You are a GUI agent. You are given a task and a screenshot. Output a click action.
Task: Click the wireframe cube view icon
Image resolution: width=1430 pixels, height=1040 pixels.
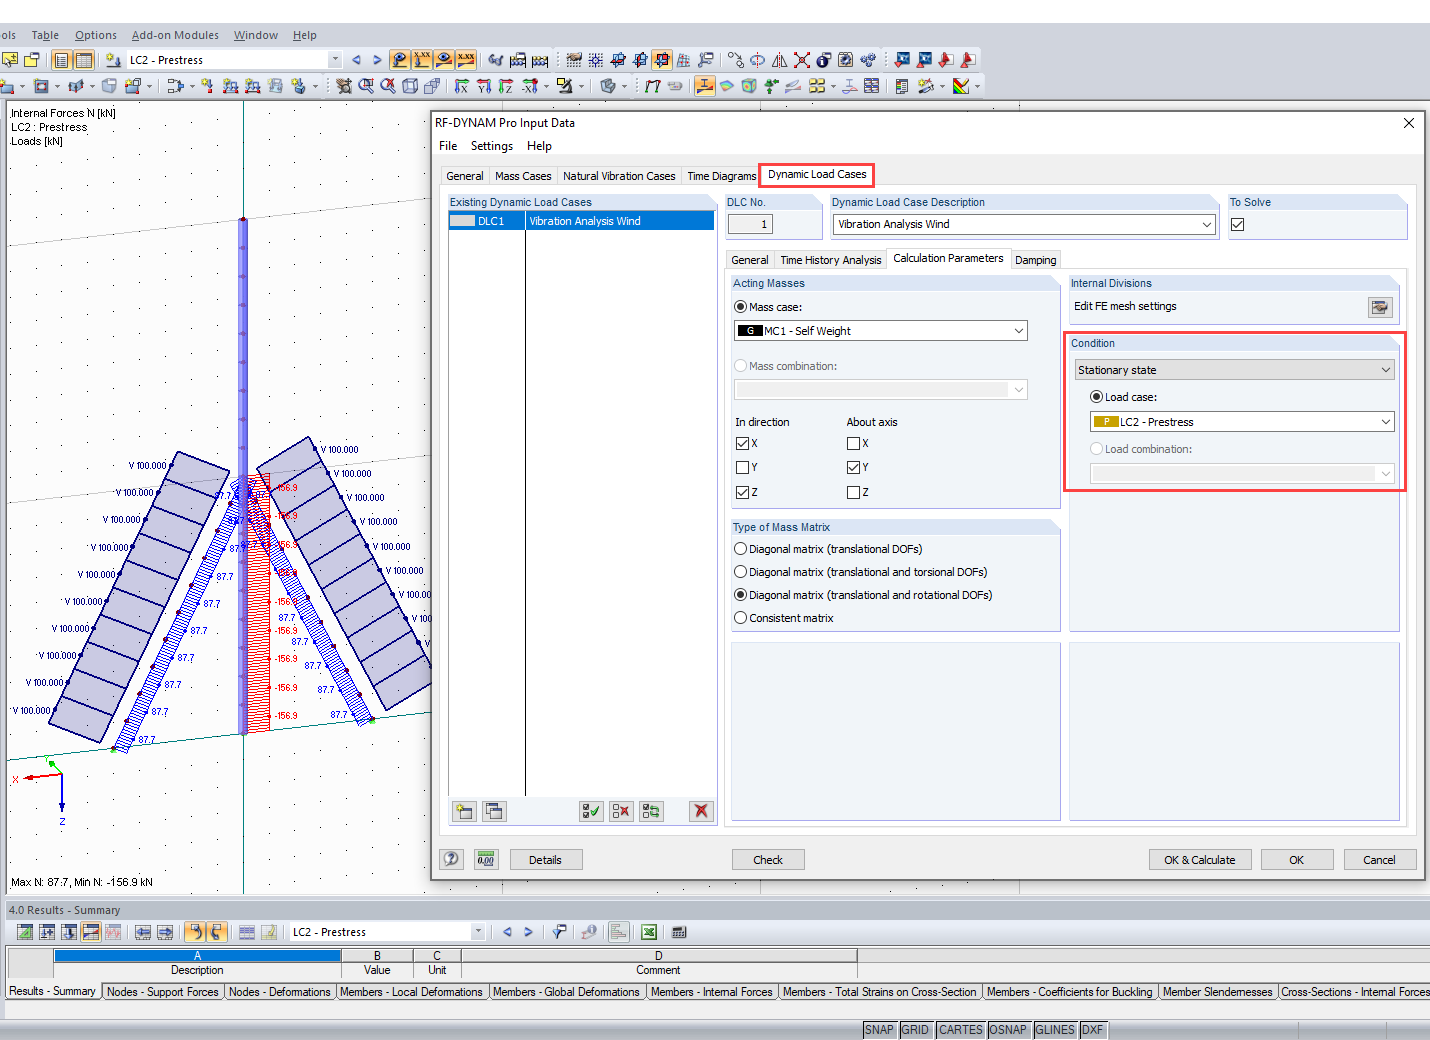click(410, 86)
